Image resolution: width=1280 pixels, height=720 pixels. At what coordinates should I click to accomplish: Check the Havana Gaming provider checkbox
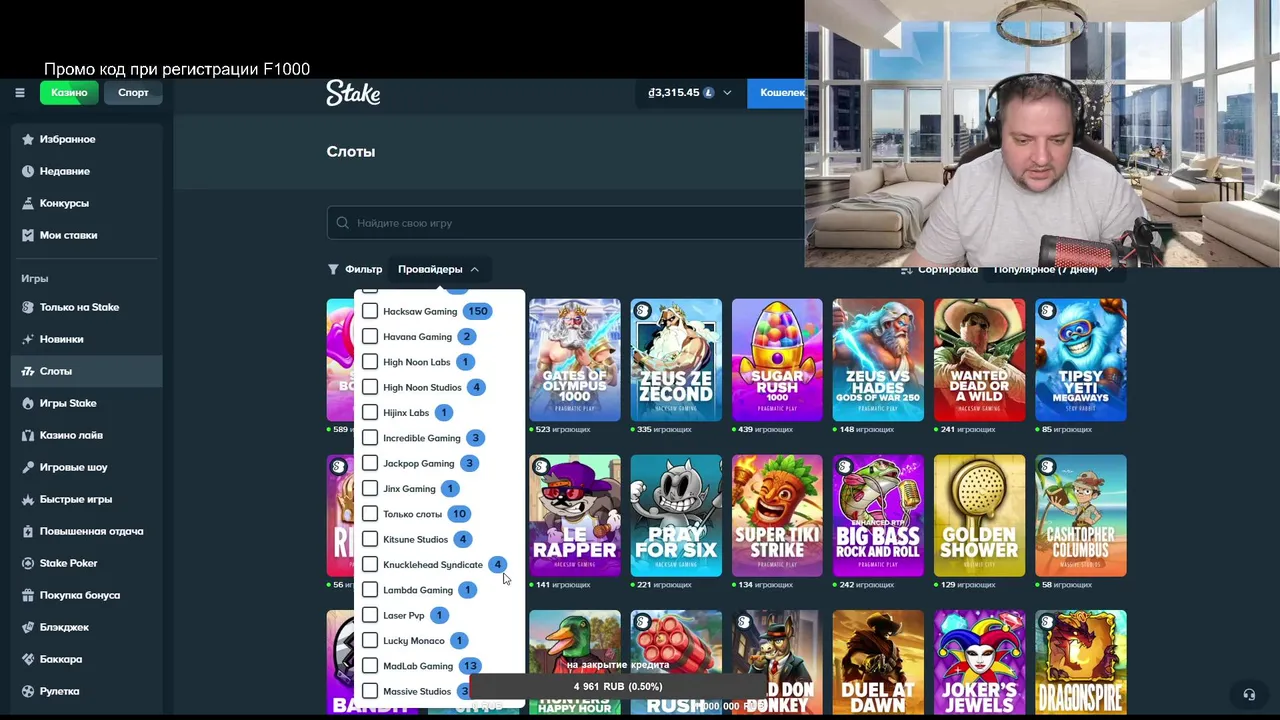pos(370,336)
